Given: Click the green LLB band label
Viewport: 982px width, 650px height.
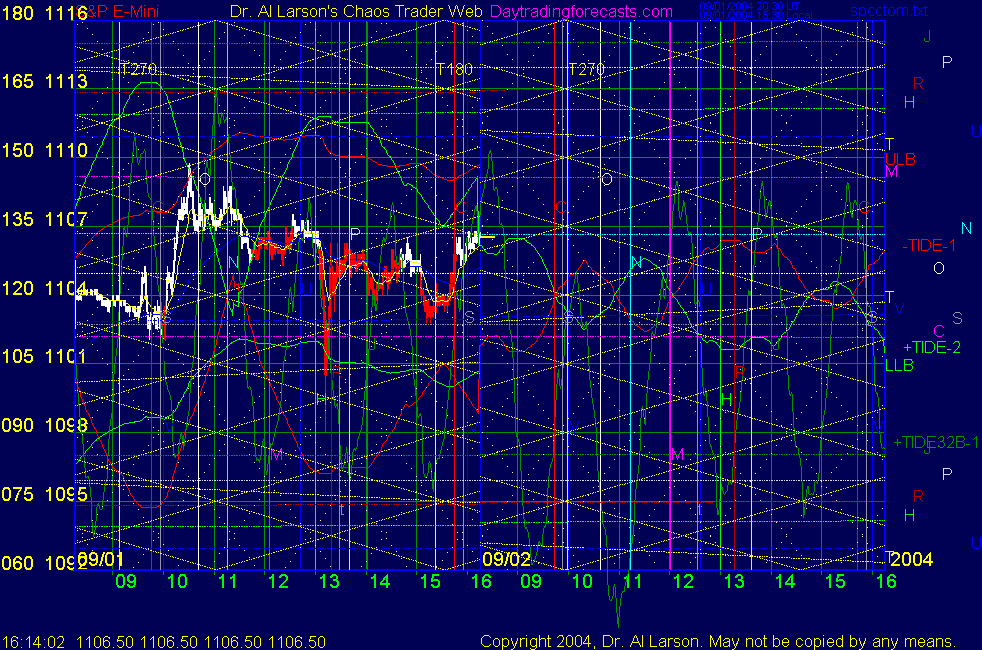Looking at the screenshot, I should (899, 365).
